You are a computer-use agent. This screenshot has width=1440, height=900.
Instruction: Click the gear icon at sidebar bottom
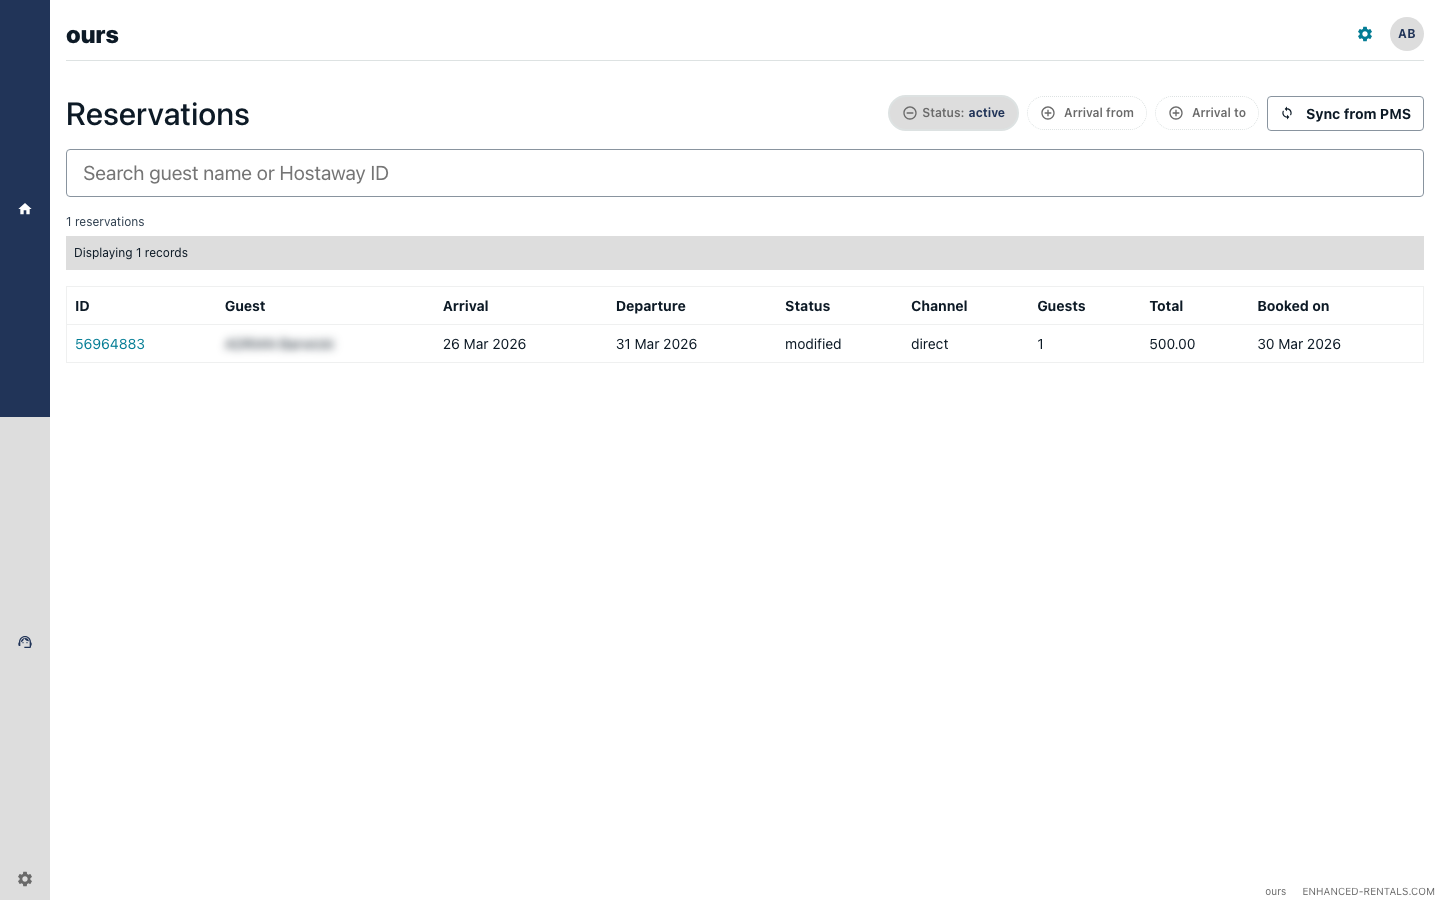(x=24, y=878)
